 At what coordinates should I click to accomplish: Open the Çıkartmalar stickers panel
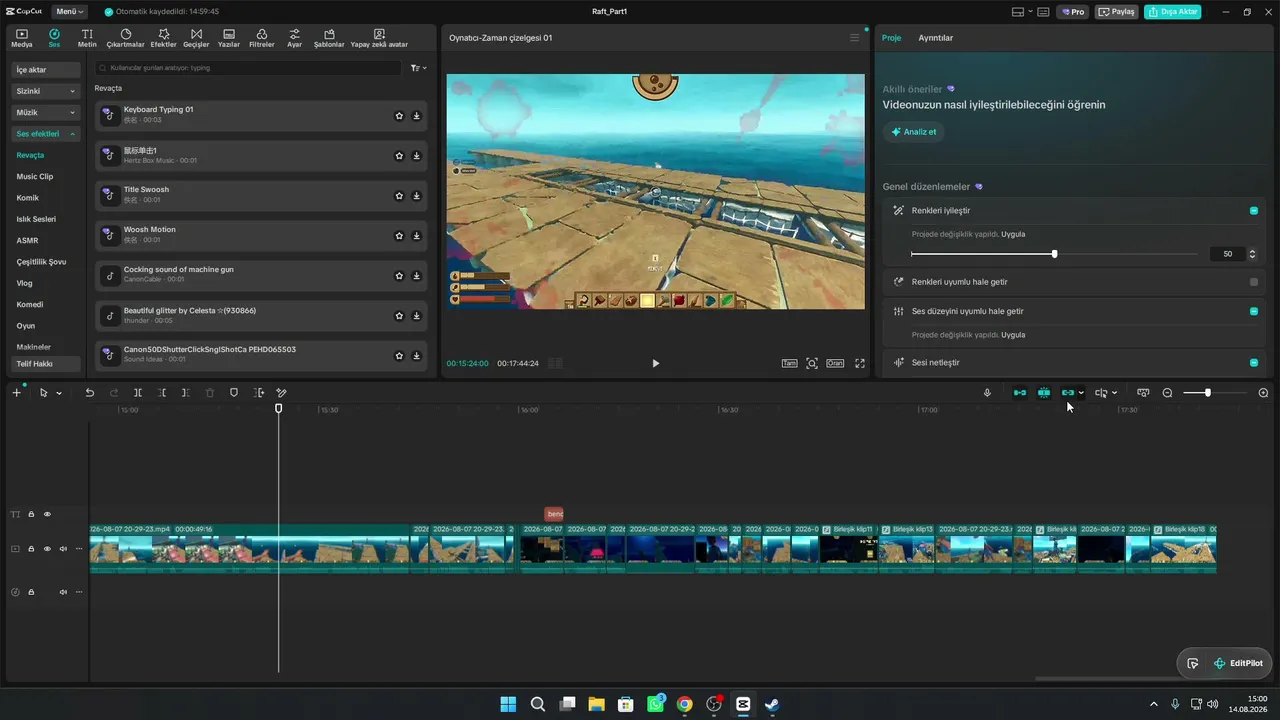(125, 38)
